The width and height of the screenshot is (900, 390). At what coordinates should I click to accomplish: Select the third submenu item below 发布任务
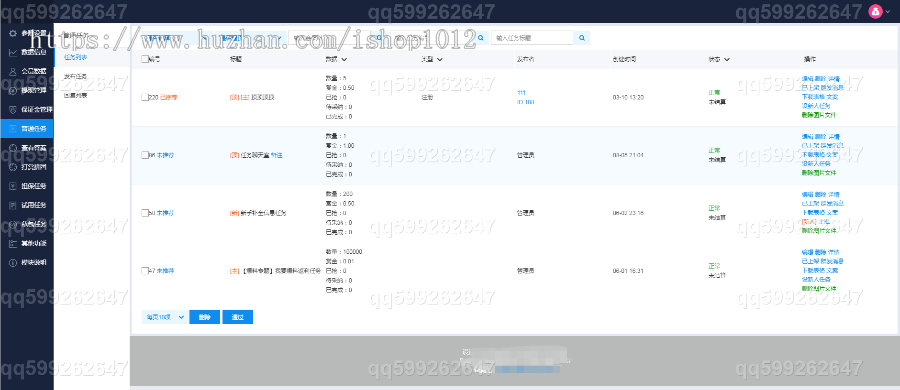75,95
